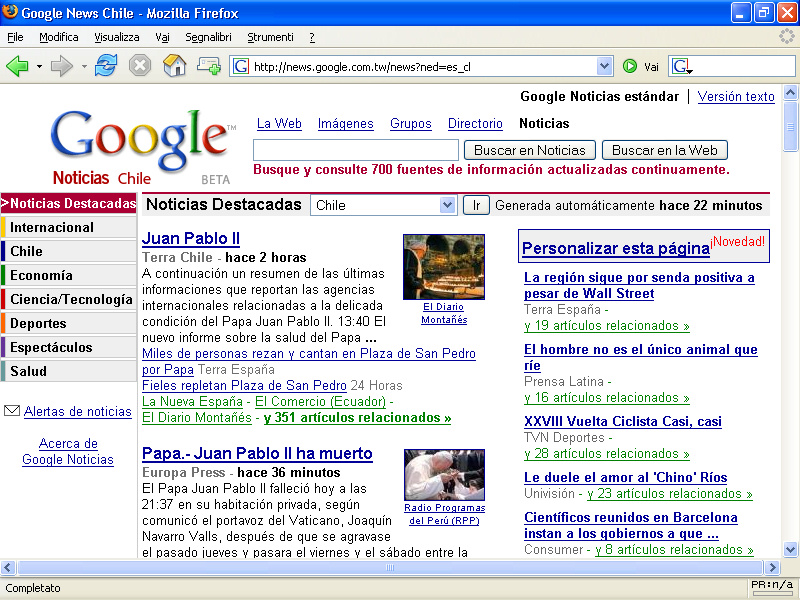Screen dimensions: 800x600
Task: Open XXVIII Vuelta Ciclista Casi, casi link
Action: (622, 421)
